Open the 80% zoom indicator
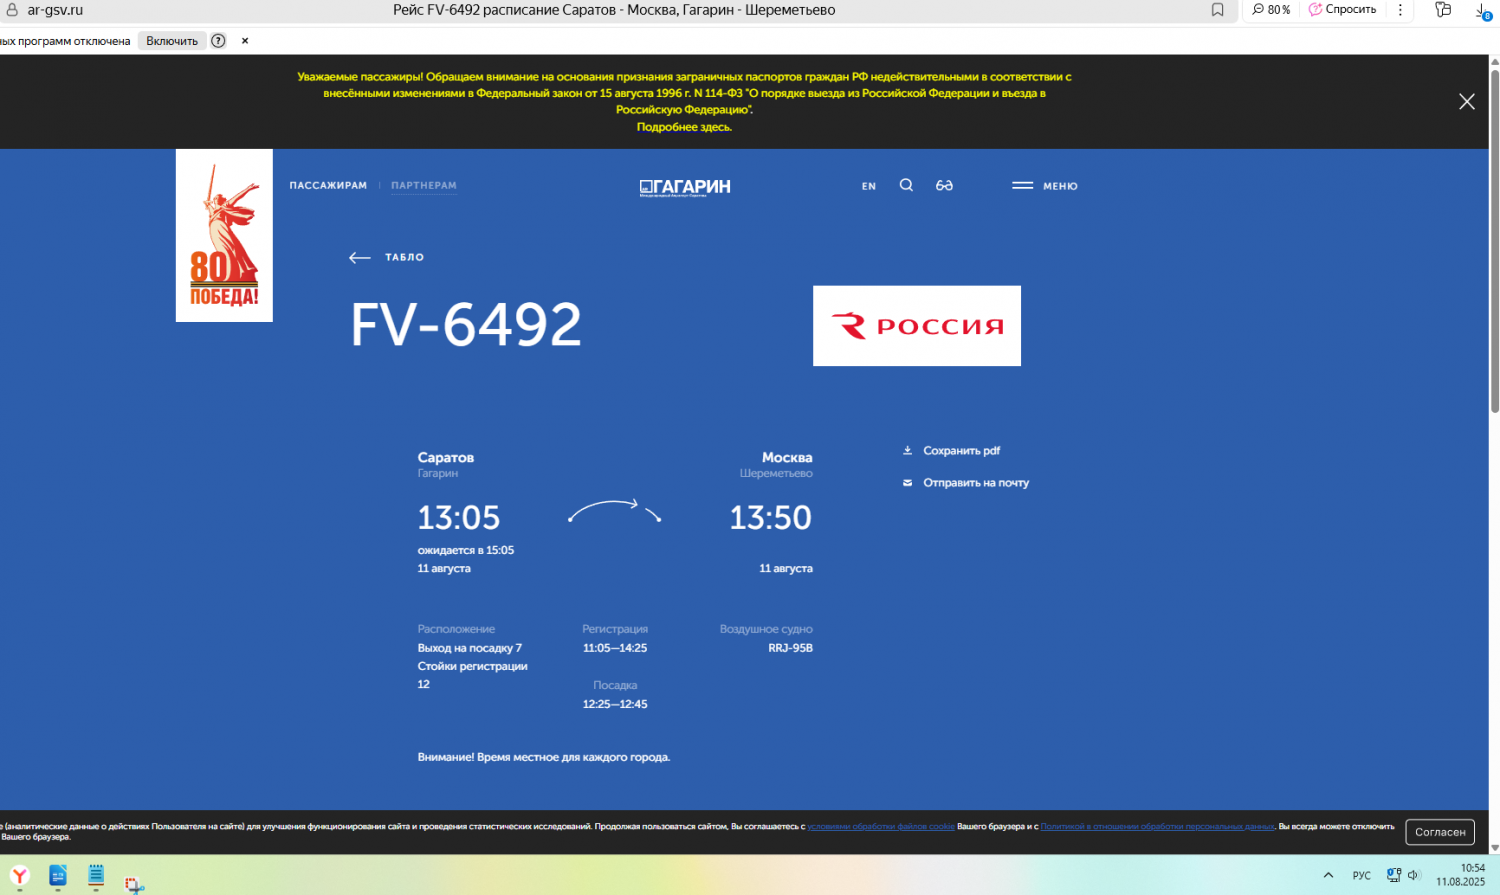Screen dimensions: 1500x895 [x=1271, y=10]
